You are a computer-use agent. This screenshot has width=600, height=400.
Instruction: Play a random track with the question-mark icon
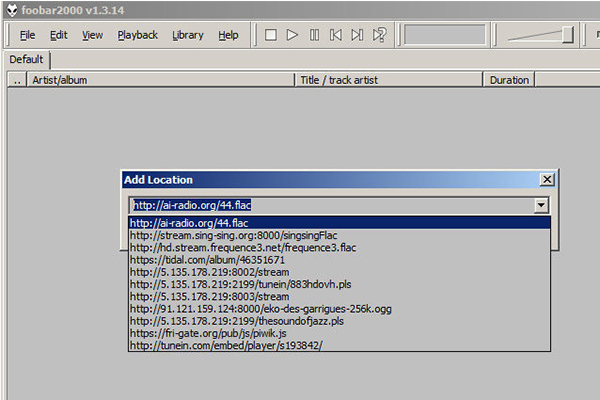click(379, 35)
